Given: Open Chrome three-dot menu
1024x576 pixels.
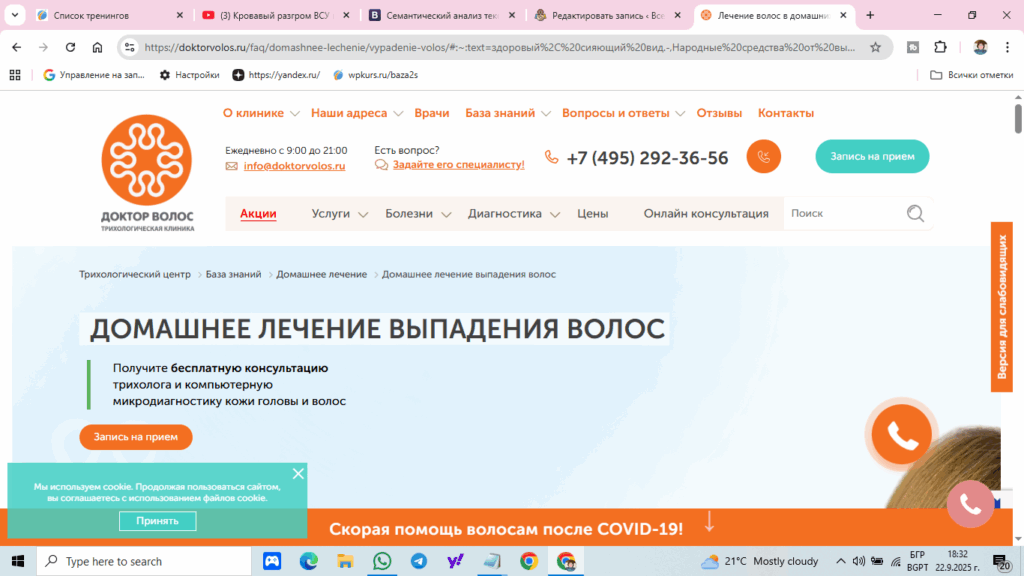Looking at the screenshot, I should 1008,47.
